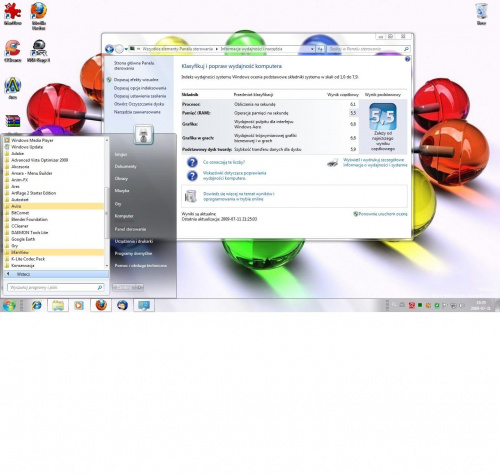The width and height of the screenshot is (500, 474).
Task: Select the Control Panel taskbar button
Action: pyautogui.click(x=144, y=305)
